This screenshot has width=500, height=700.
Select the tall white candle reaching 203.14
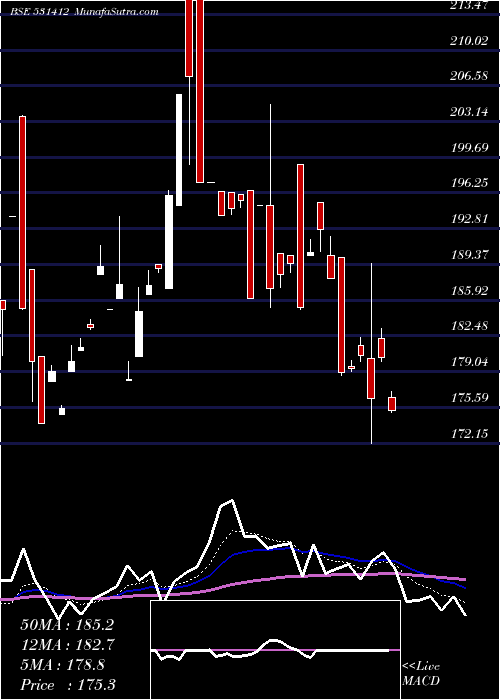tap(179, 150)
